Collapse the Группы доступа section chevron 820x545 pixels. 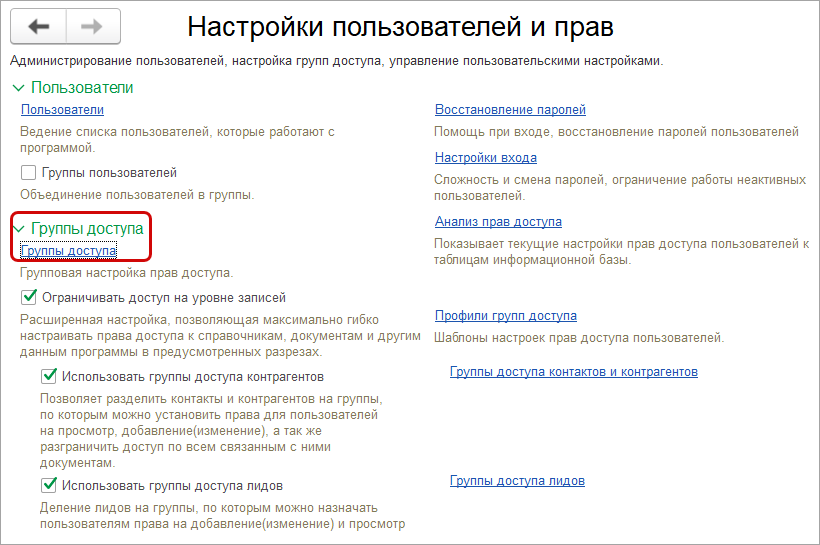(x=18, y=229)
